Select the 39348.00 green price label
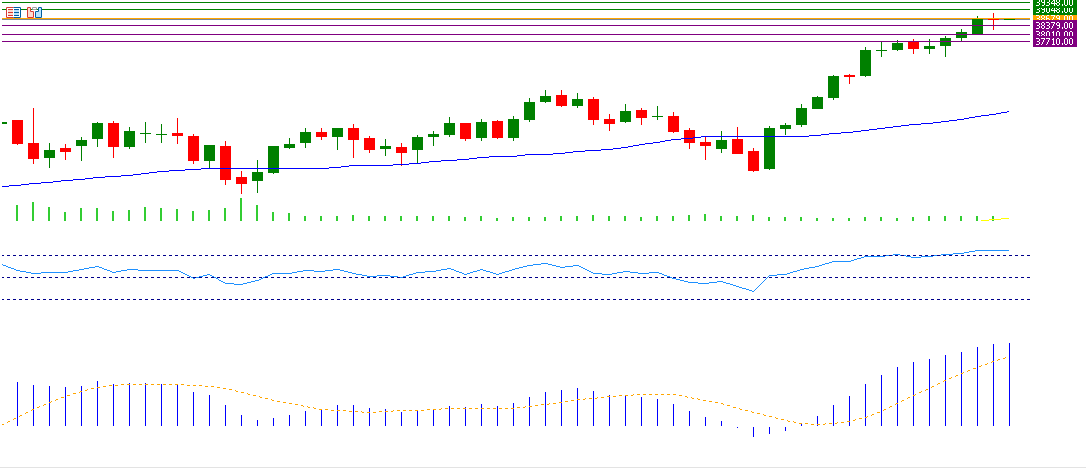This screenshot has height=468, width=1086. (x=1054, y=3)
